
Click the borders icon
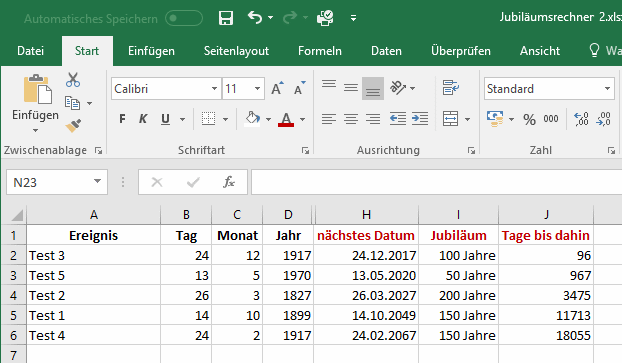(x=208, y=119)
